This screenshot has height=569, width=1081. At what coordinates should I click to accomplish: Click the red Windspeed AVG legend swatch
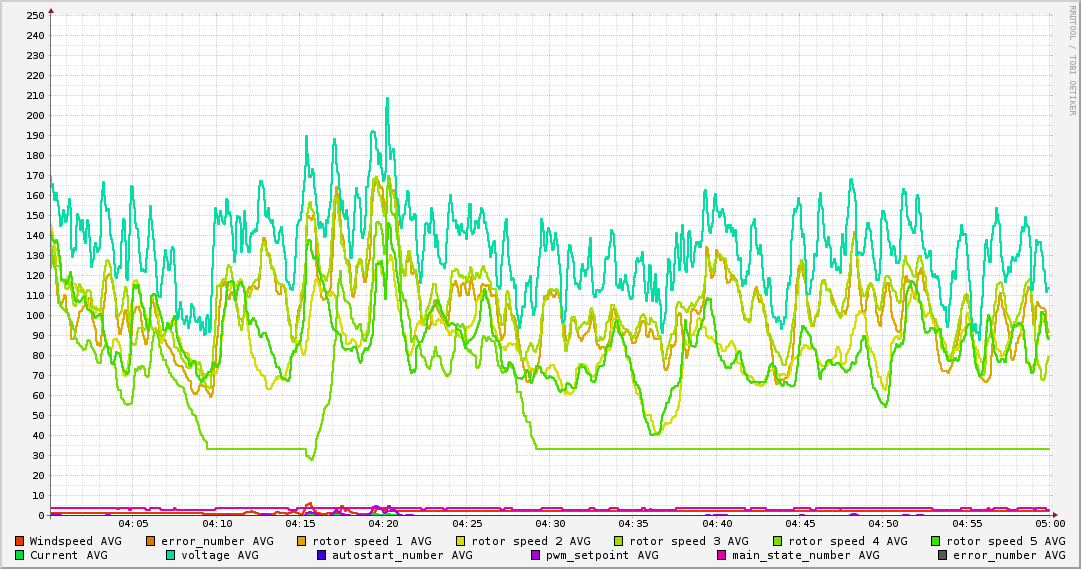click(x=20, y=541)
